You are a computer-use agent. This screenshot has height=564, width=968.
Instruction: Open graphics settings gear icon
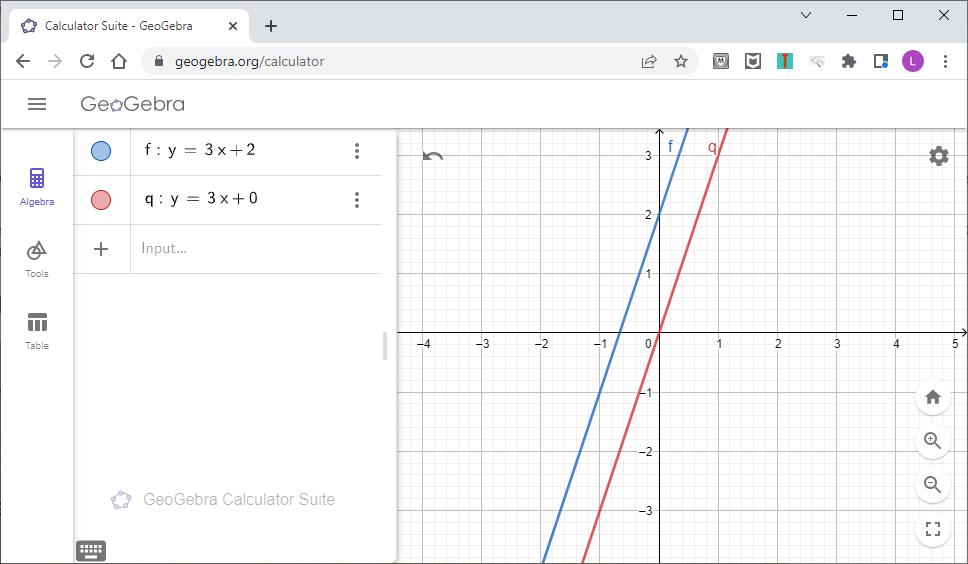click(938, 156)
